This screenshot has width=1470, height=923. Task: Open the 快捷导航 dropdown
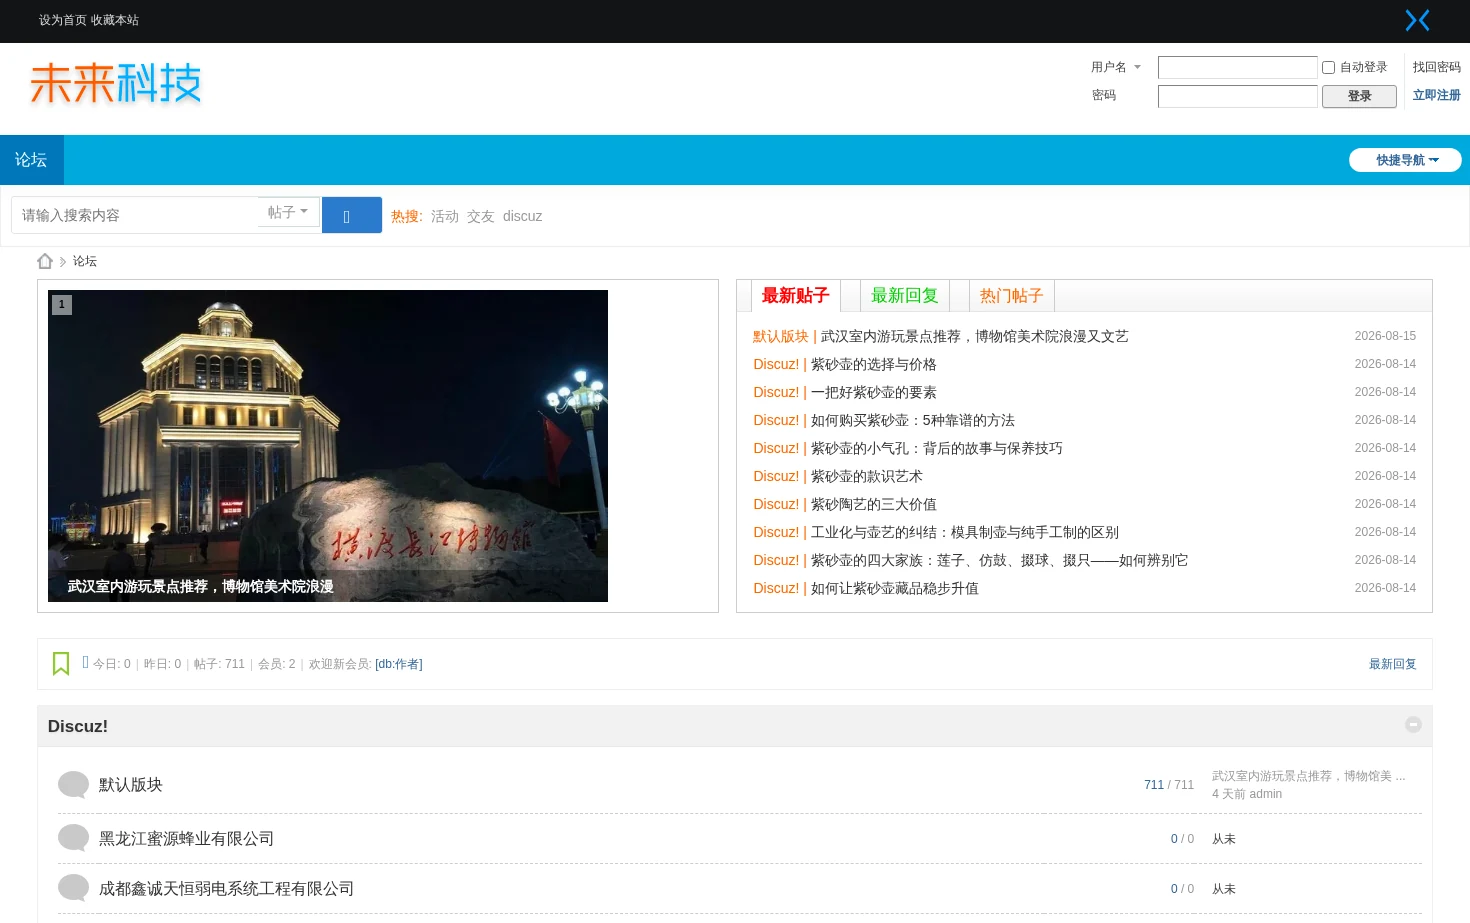1405,160
